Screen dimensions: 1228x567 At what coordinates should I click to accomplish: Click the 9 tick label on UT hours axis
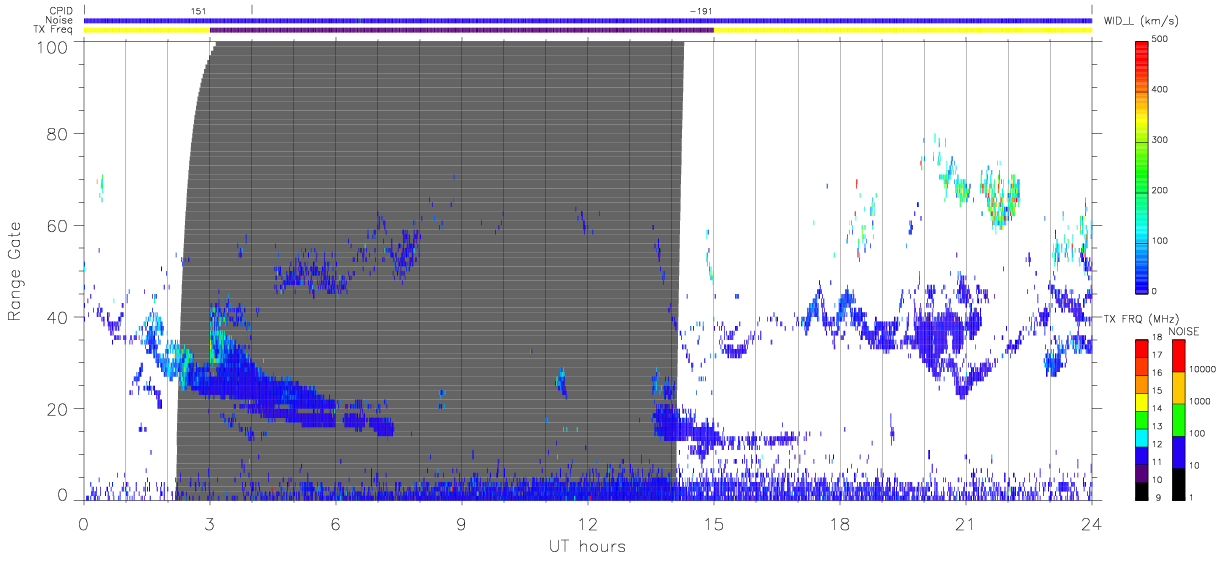pos(462,523)
